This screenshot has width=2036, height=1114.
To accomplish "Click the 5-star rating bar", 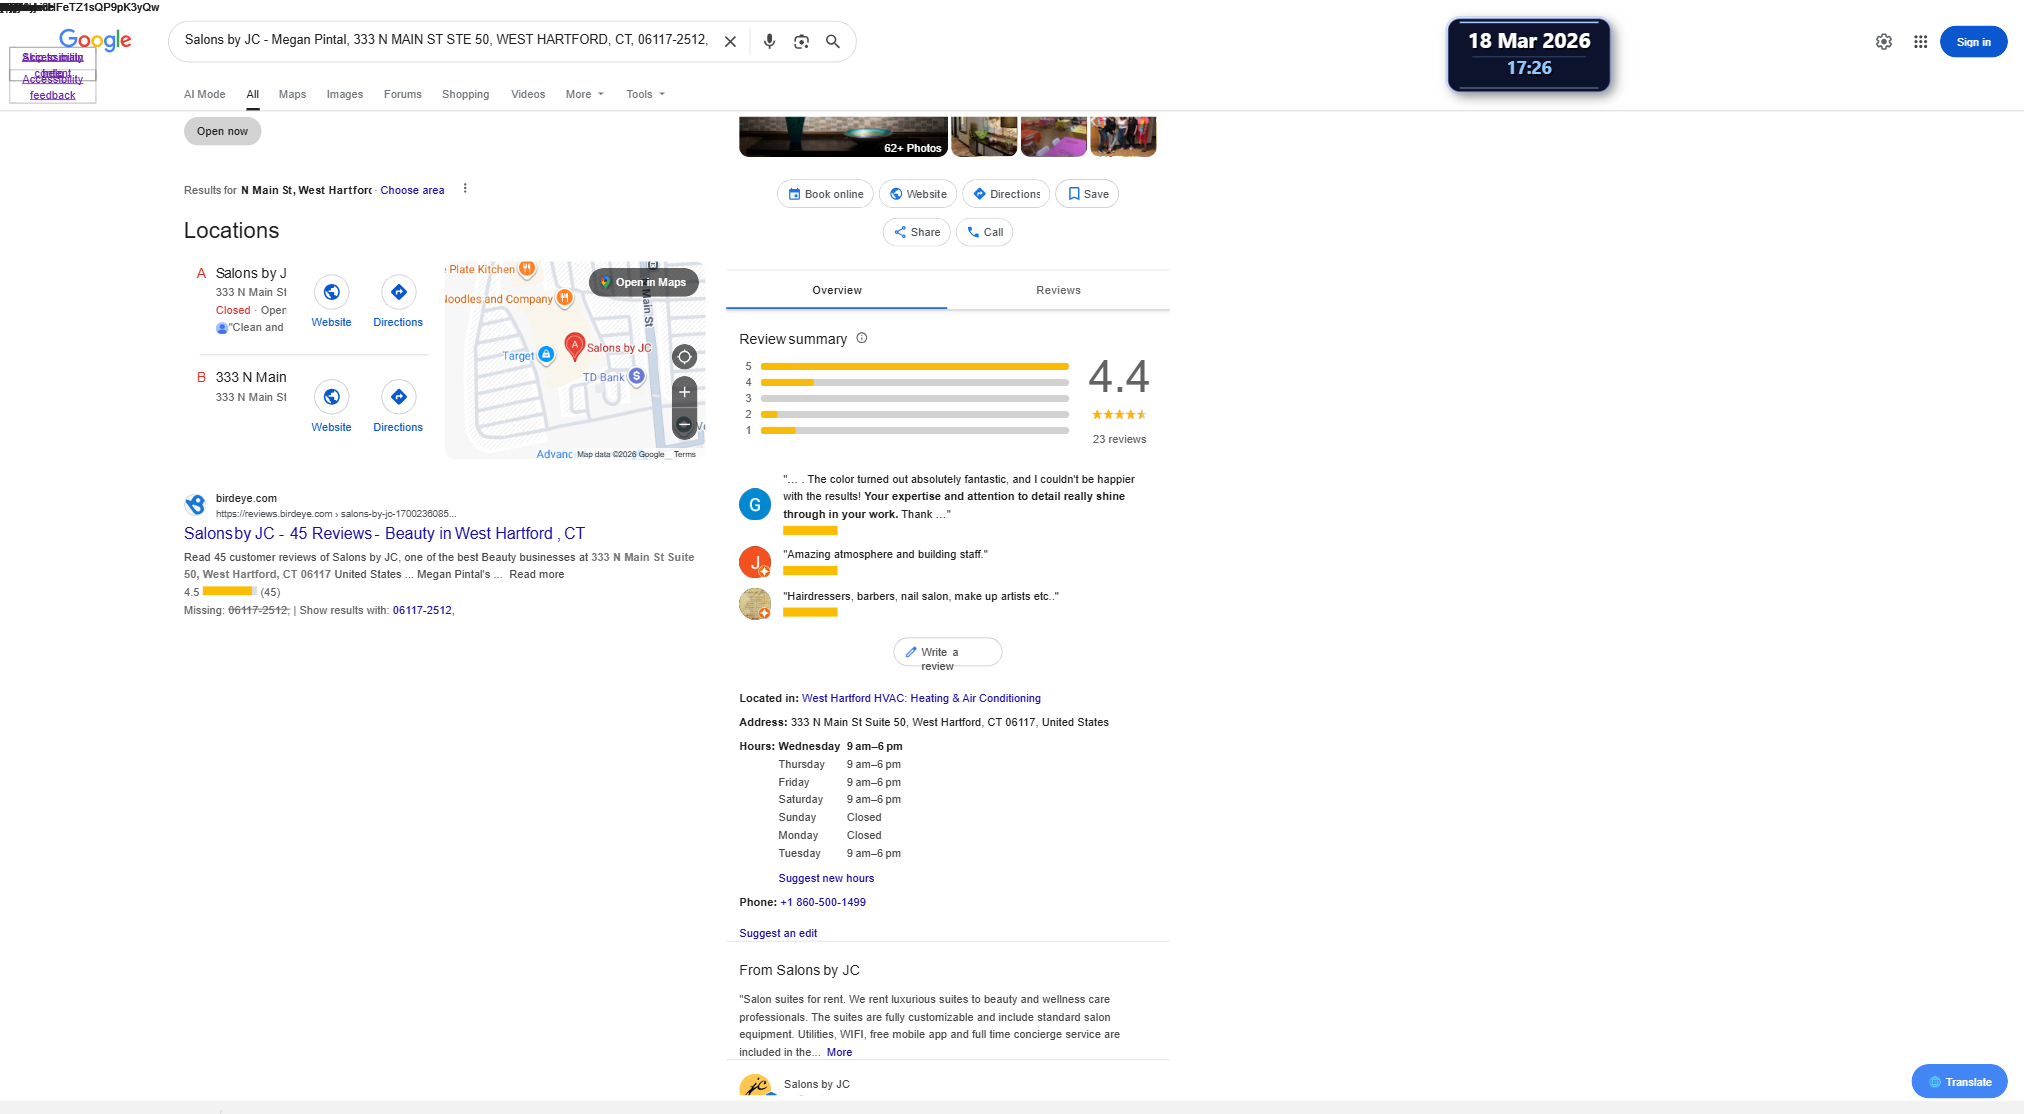I will coord(914,367).
